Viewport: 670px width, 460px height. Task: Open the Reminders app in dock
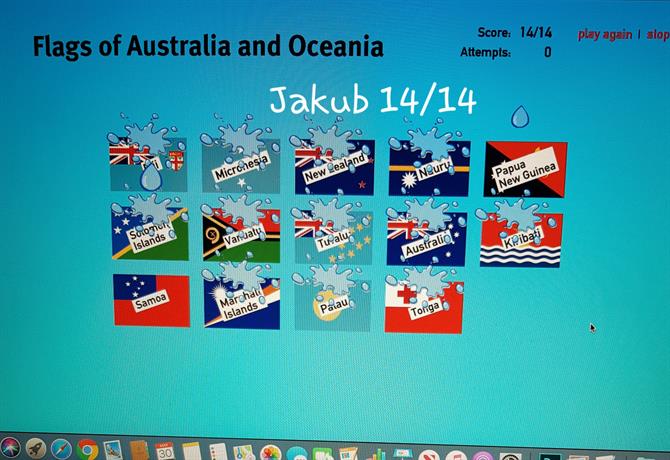coord(218,452)
